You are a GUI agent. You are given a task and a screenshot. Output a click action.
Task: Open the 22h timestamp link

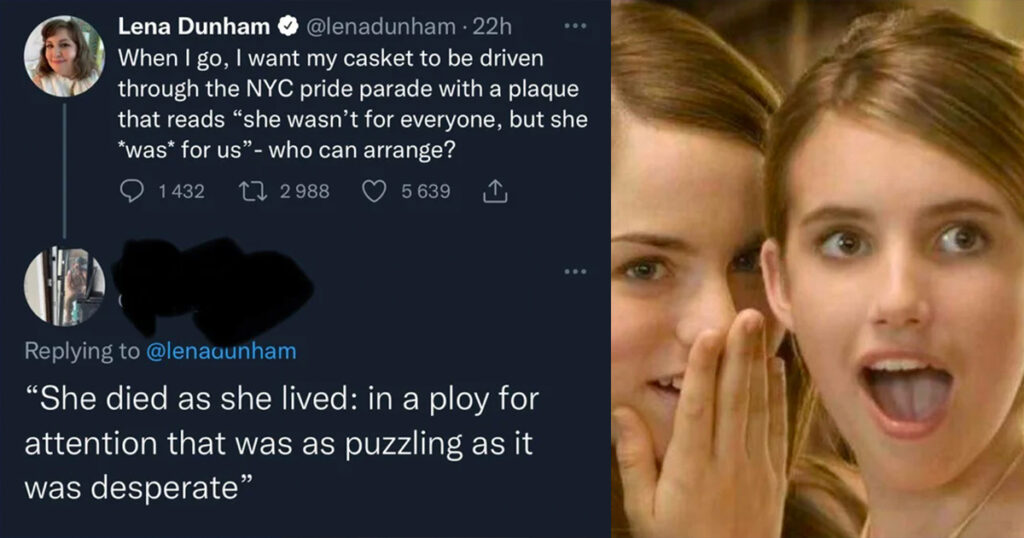click(x=492, y=26)
